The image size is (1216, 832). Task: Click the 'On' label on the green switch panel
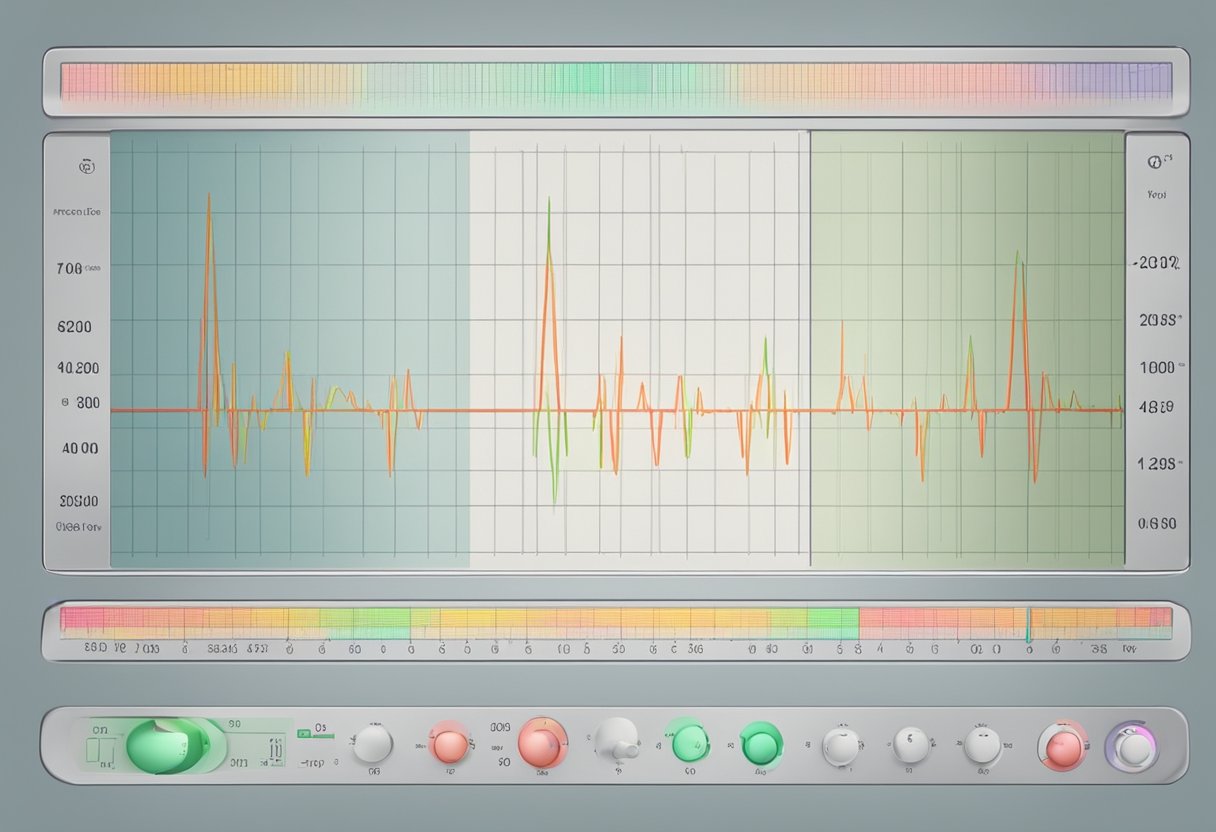(x=100, y=730)
